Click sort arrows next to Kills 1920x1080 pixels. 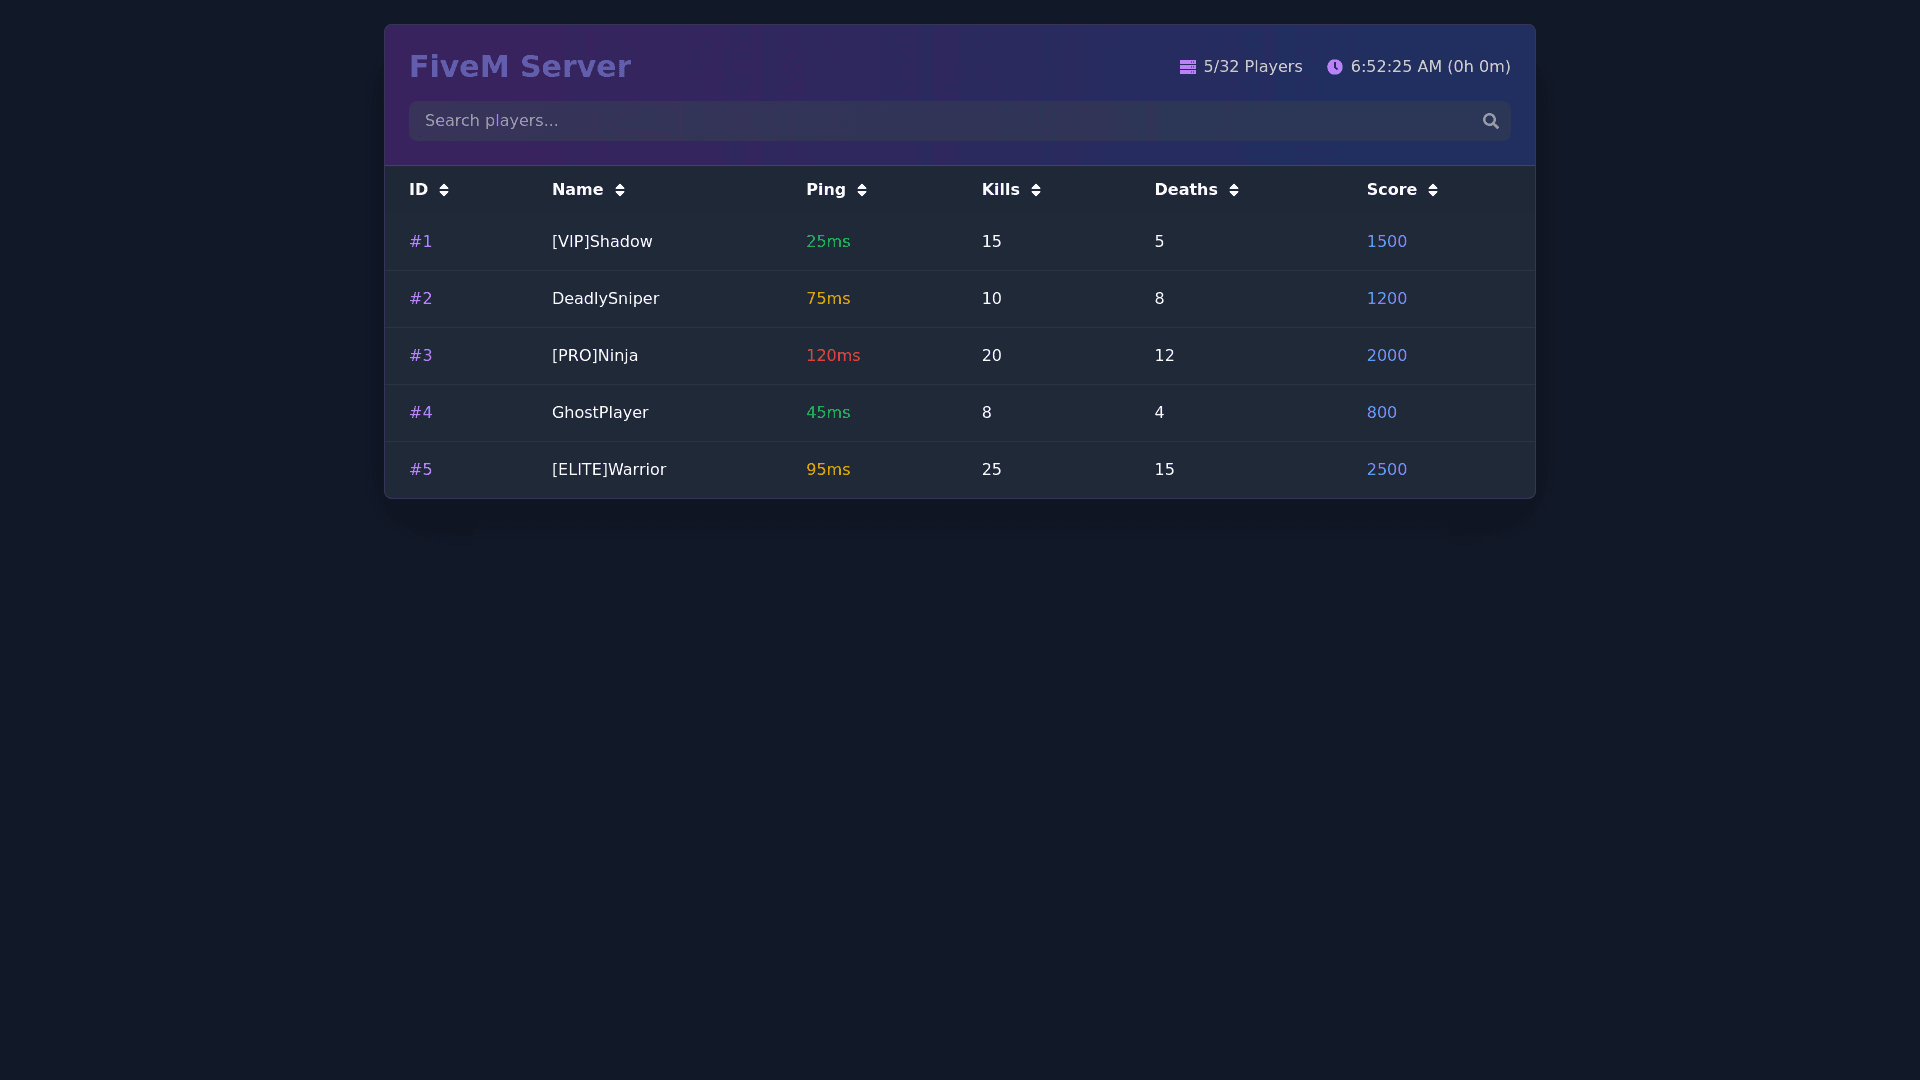(x=1035, y=190)
